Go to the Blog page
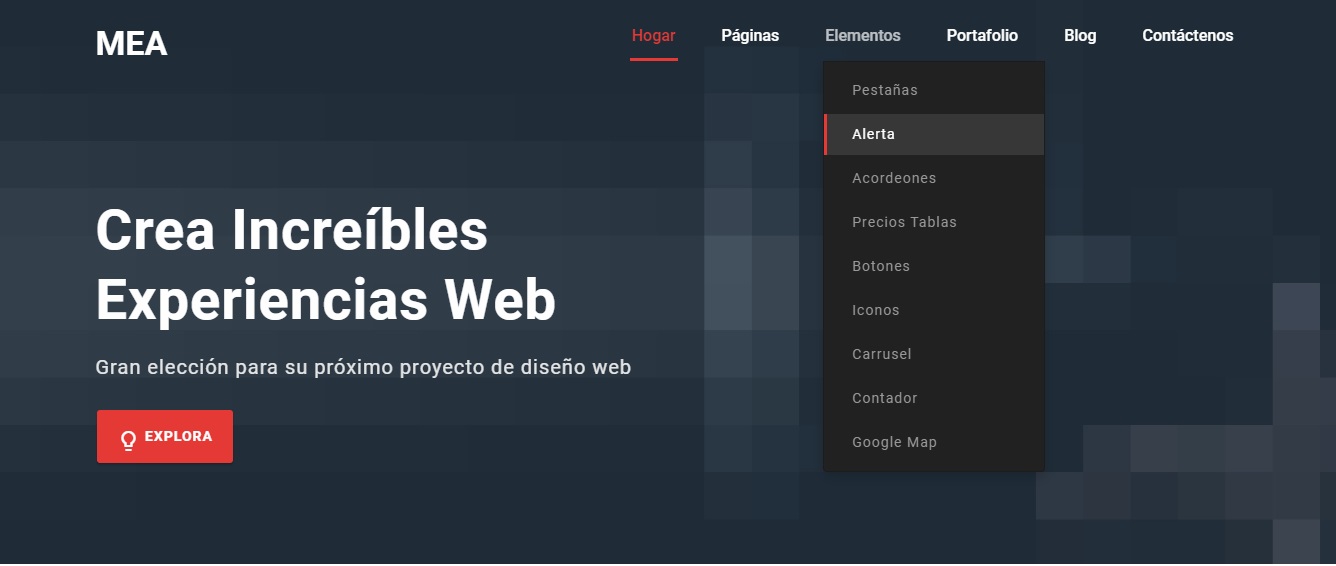Screen dimensions: 1336x566 click(1080, 36)
